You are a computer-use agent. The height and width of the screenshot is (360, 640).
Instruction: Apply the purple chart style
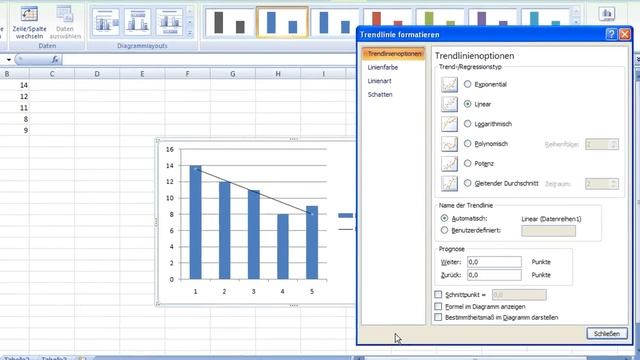492,18
